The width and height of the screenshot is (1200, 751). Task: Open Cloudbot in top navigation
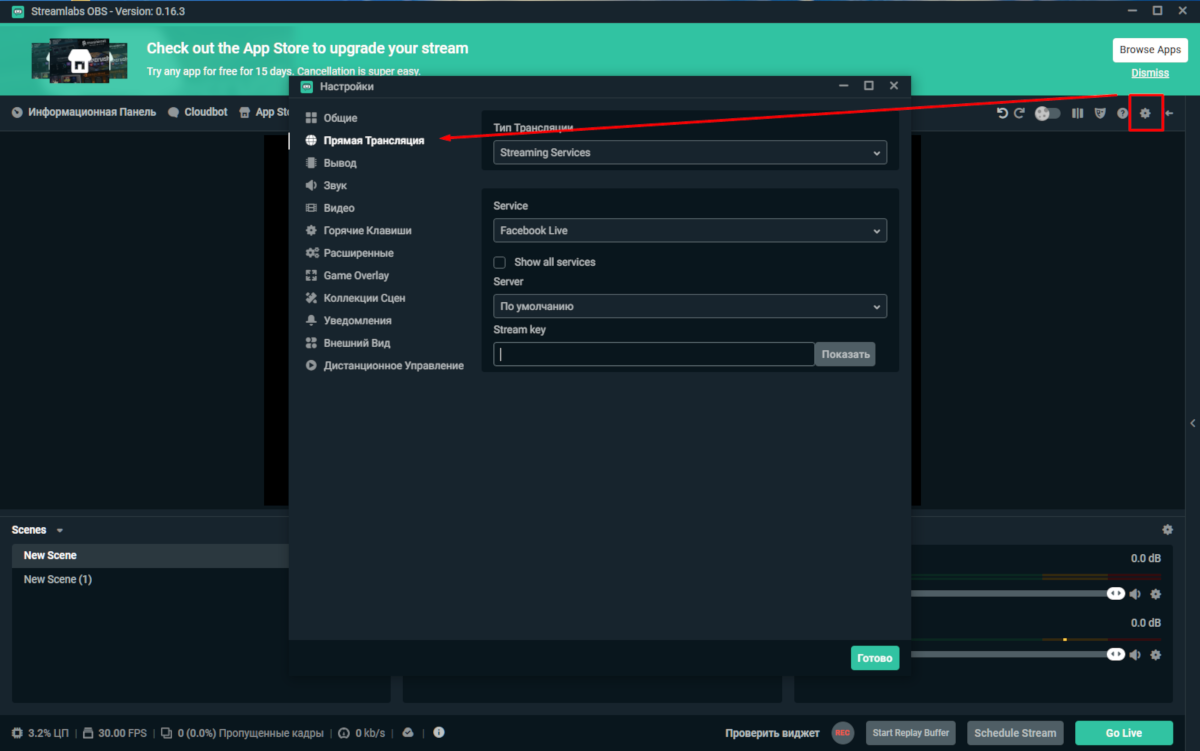click(198, 113)
